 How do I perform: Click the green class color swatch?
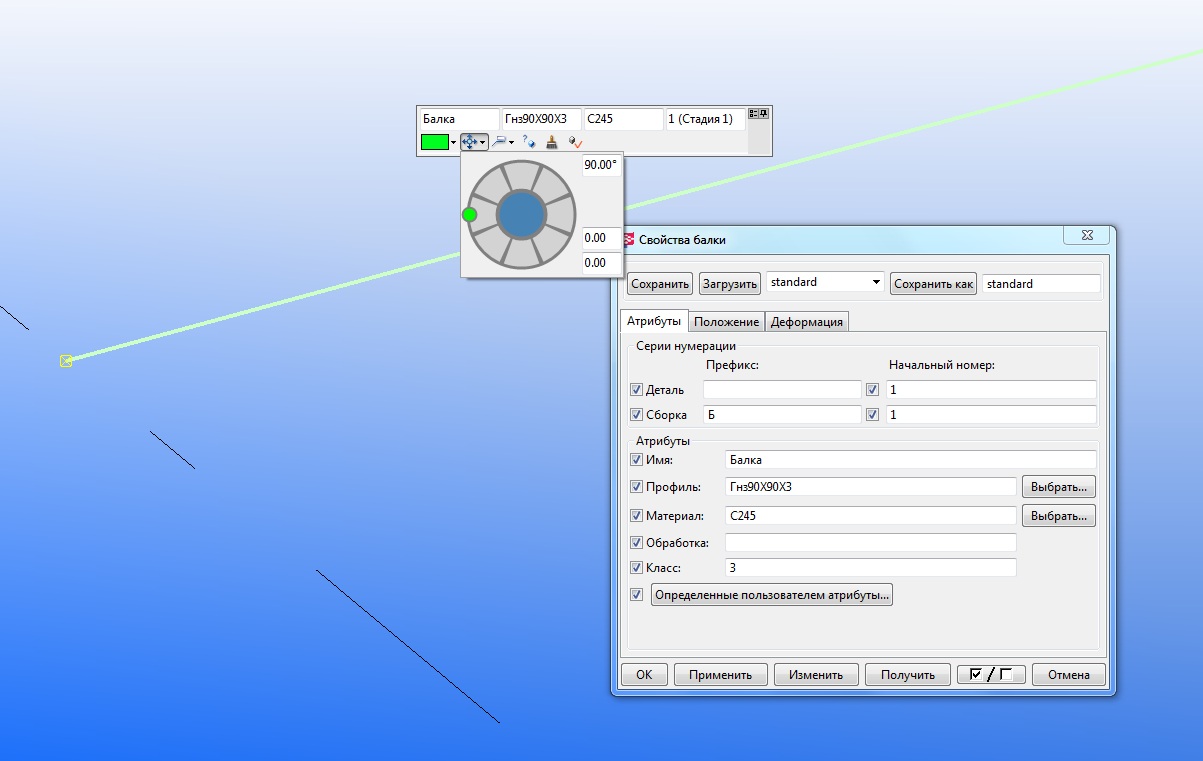click(434, 143)
